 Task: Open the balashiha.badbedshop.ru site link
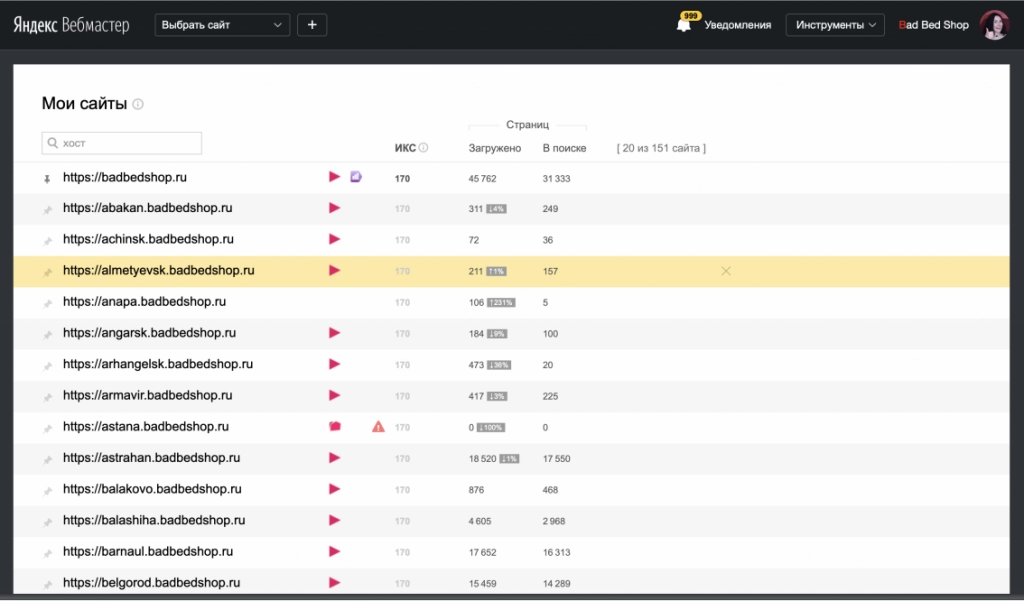pos(154,521)
